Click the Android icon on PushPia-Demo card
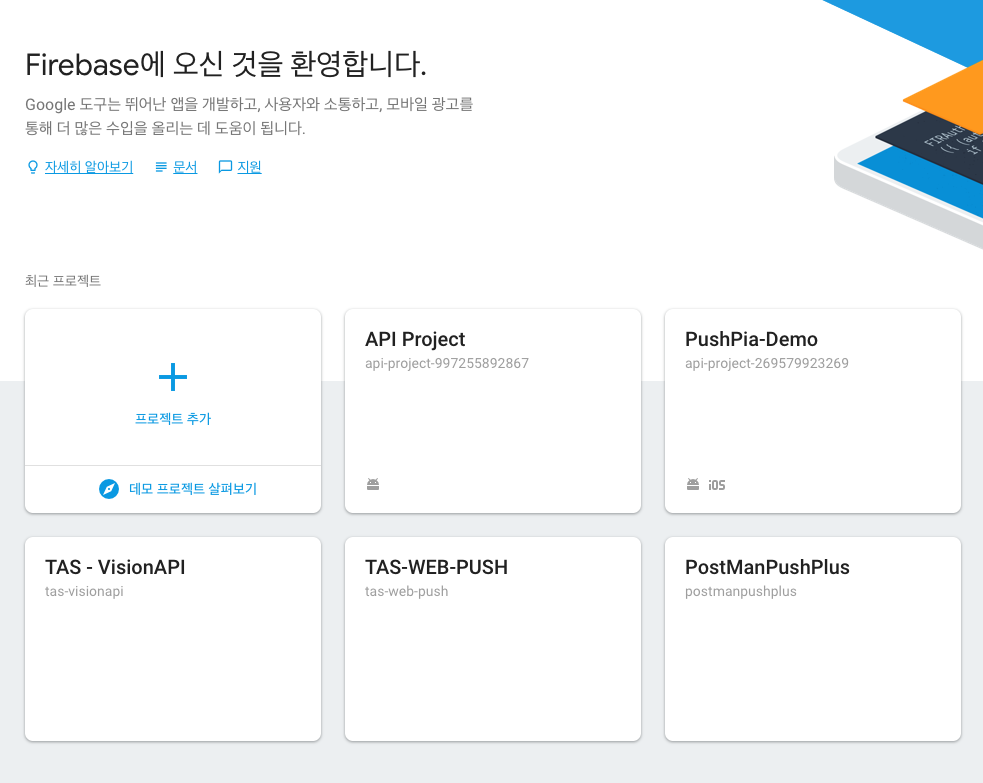This screenshot has width=983, height=783. pyautogui.click(x=693, y=484)
